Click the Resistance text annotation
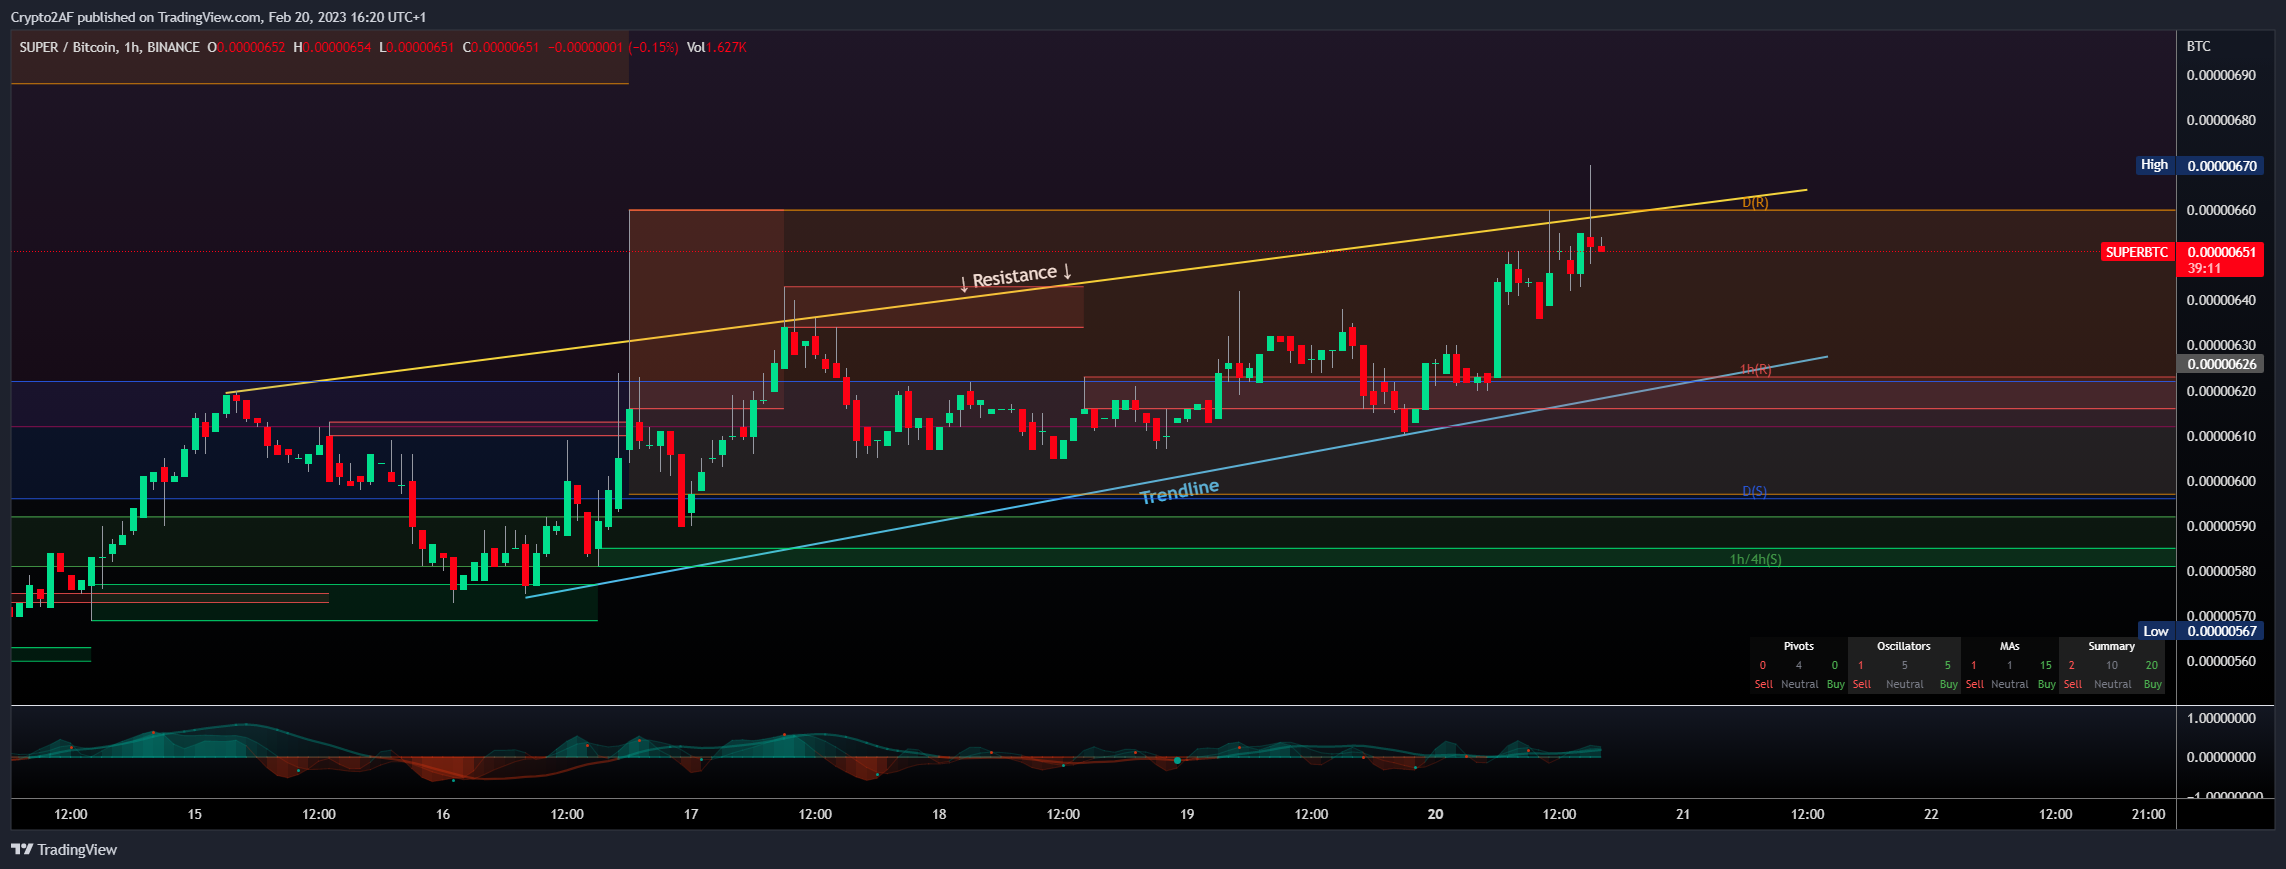The width and height of the screenshot is (2286, 869). [x=1015, y=276]
